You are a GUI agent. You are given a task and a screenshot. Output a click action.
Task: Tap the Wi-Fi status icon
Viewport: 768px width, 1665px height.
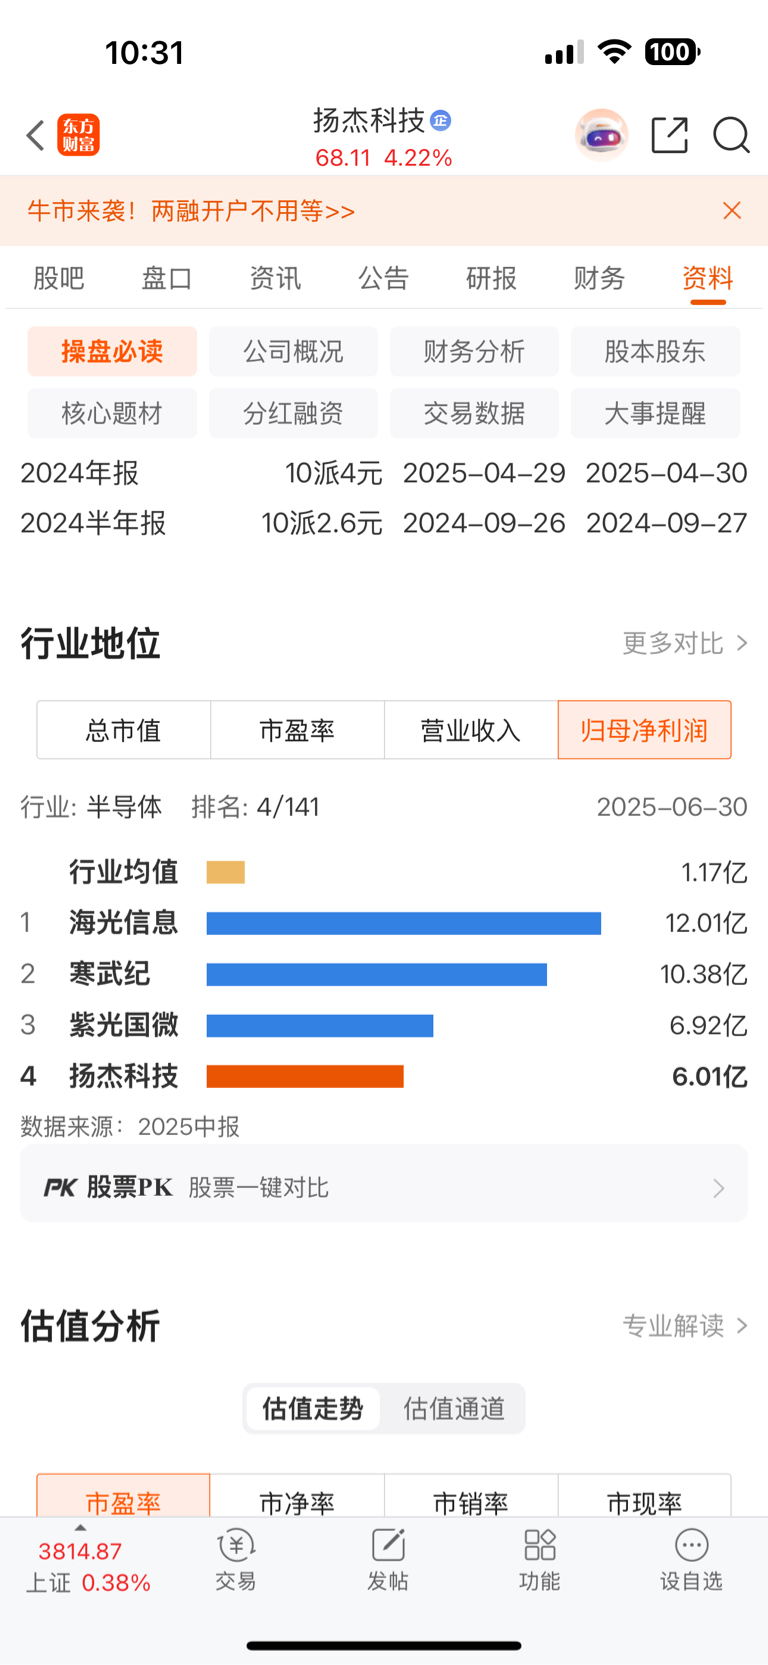click(614, 52)
